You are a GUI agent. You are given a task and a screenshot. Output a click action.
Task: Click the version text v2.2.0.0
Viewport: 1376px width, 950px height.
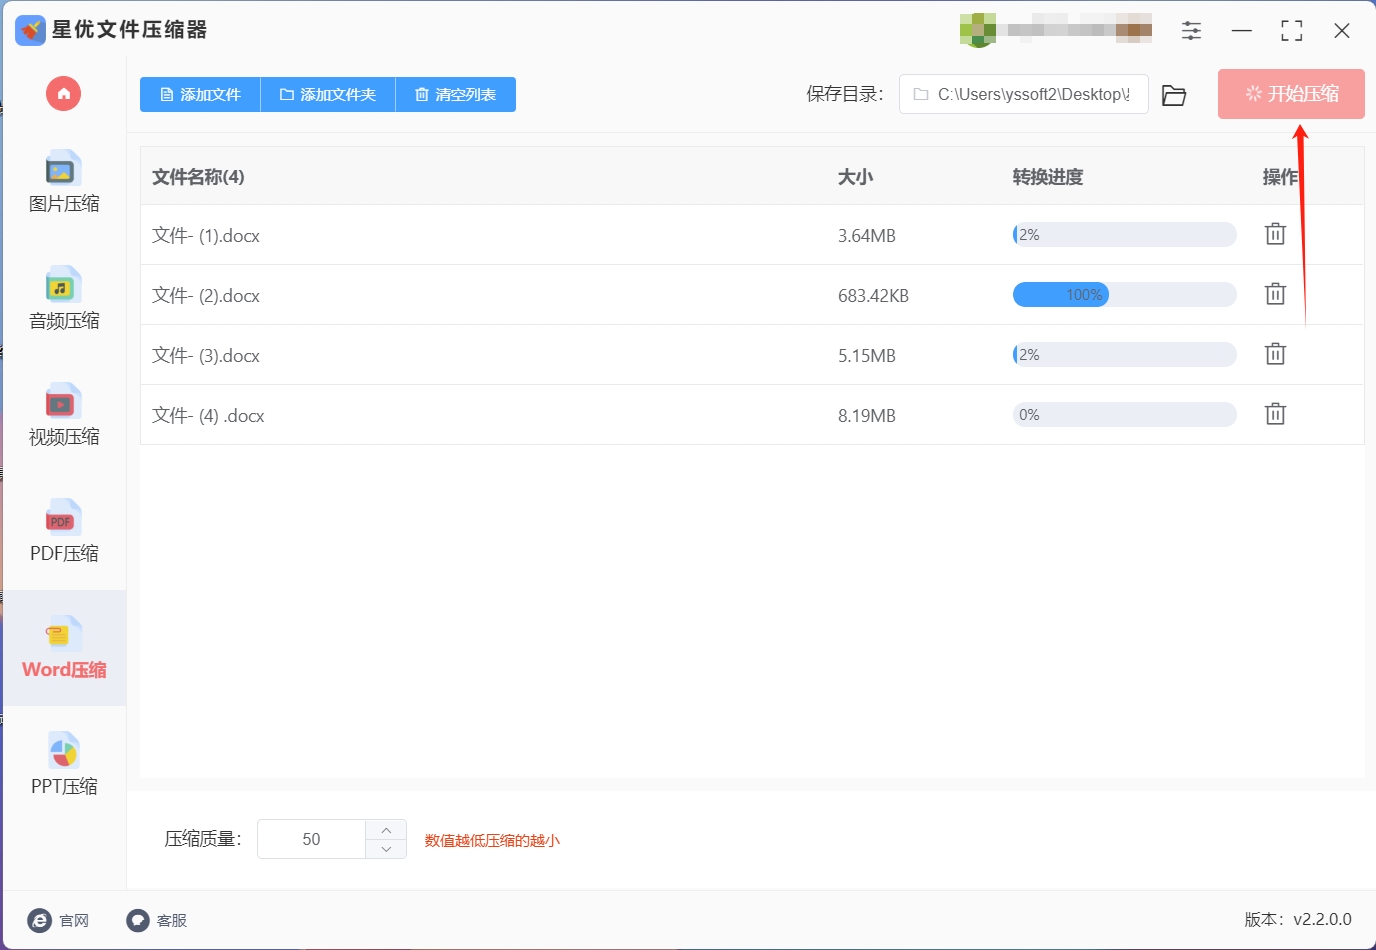point(1322,919)
